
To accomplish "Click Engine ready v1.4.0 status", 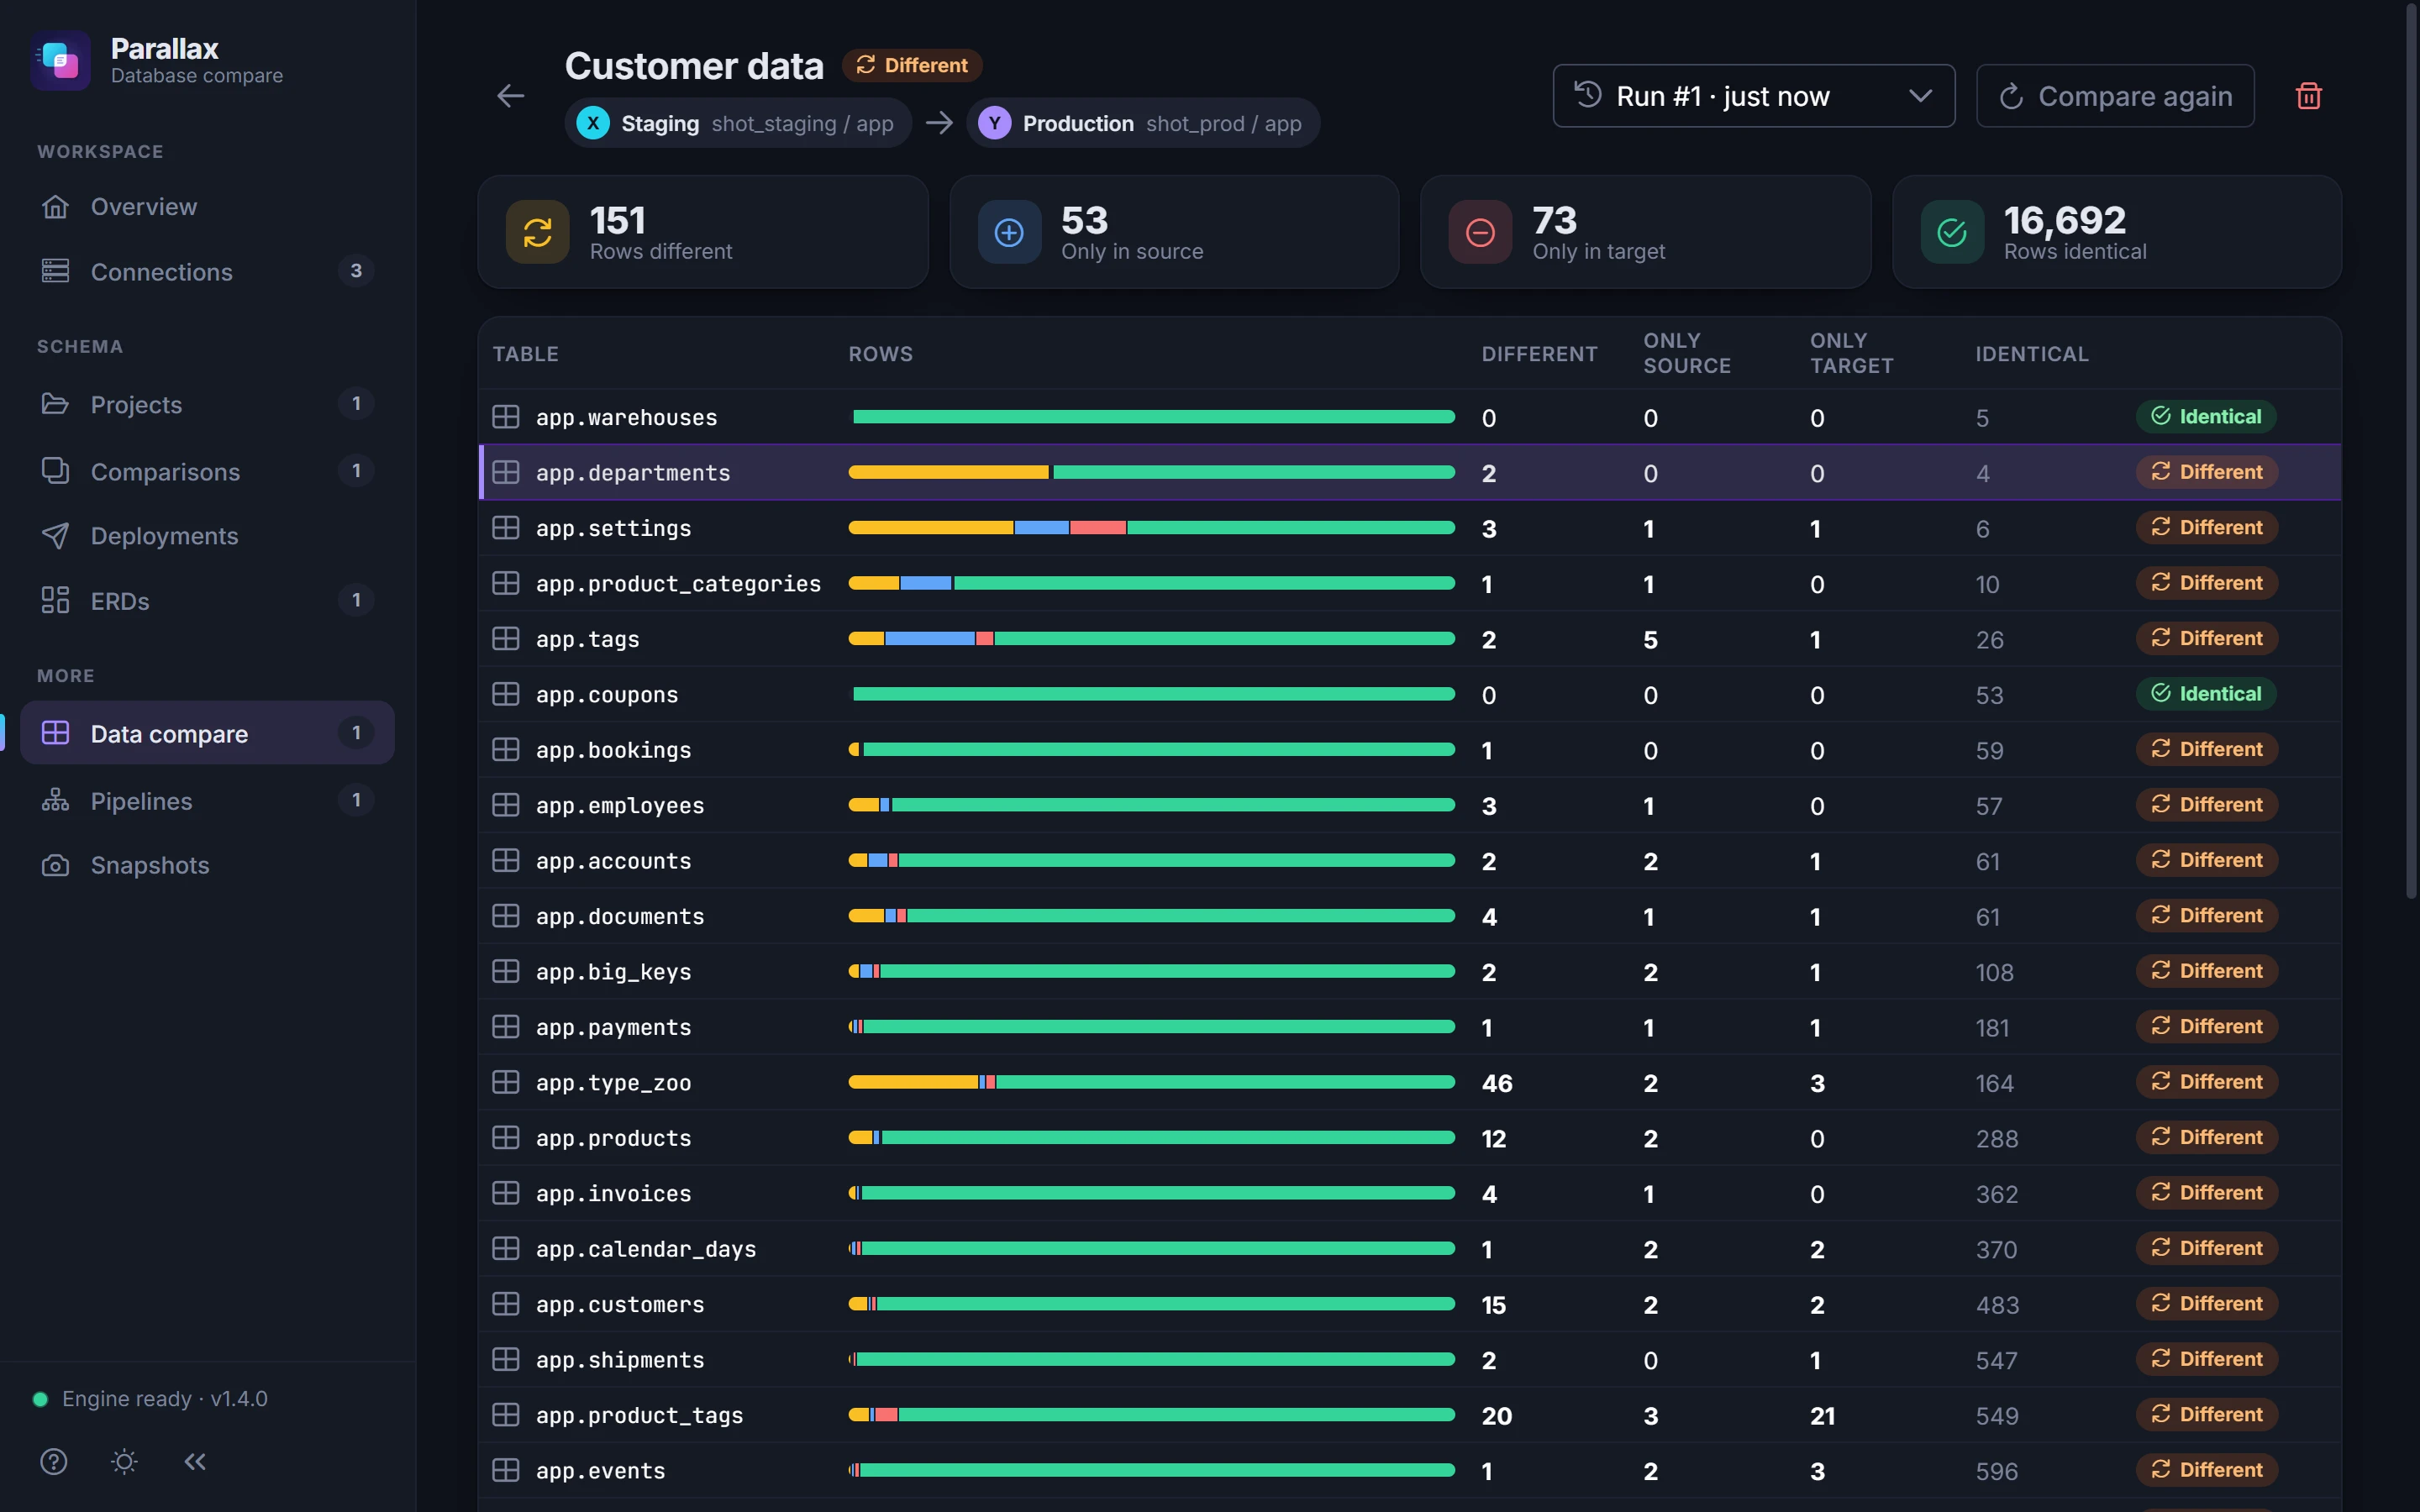I will (x=151, y=1398).
